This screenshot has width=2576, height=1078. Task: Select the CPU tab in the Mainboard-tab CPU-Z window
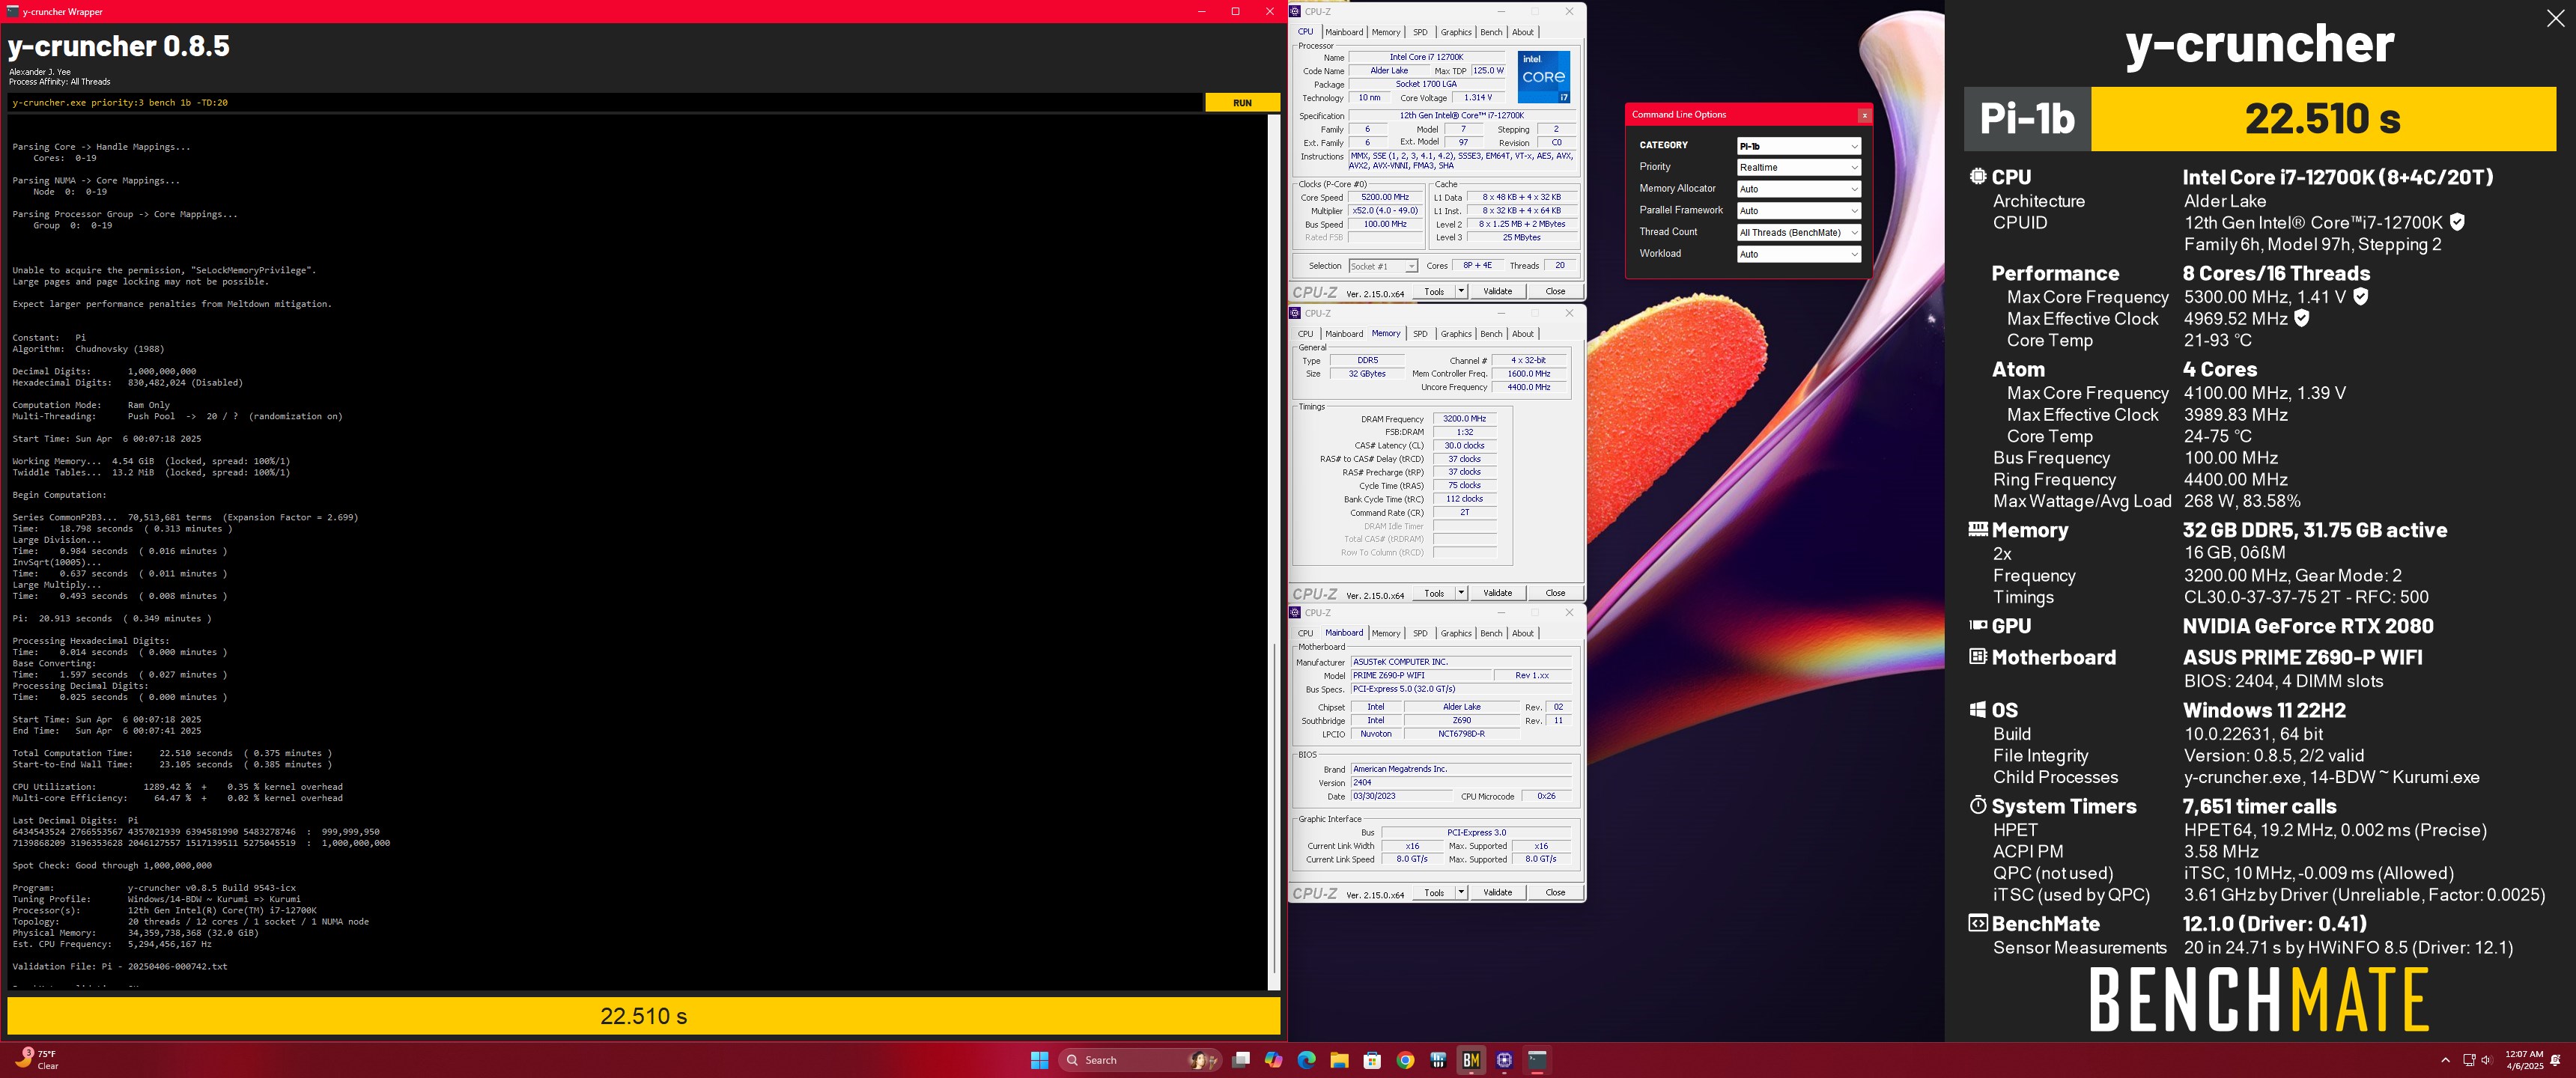tap(1305, 633)
